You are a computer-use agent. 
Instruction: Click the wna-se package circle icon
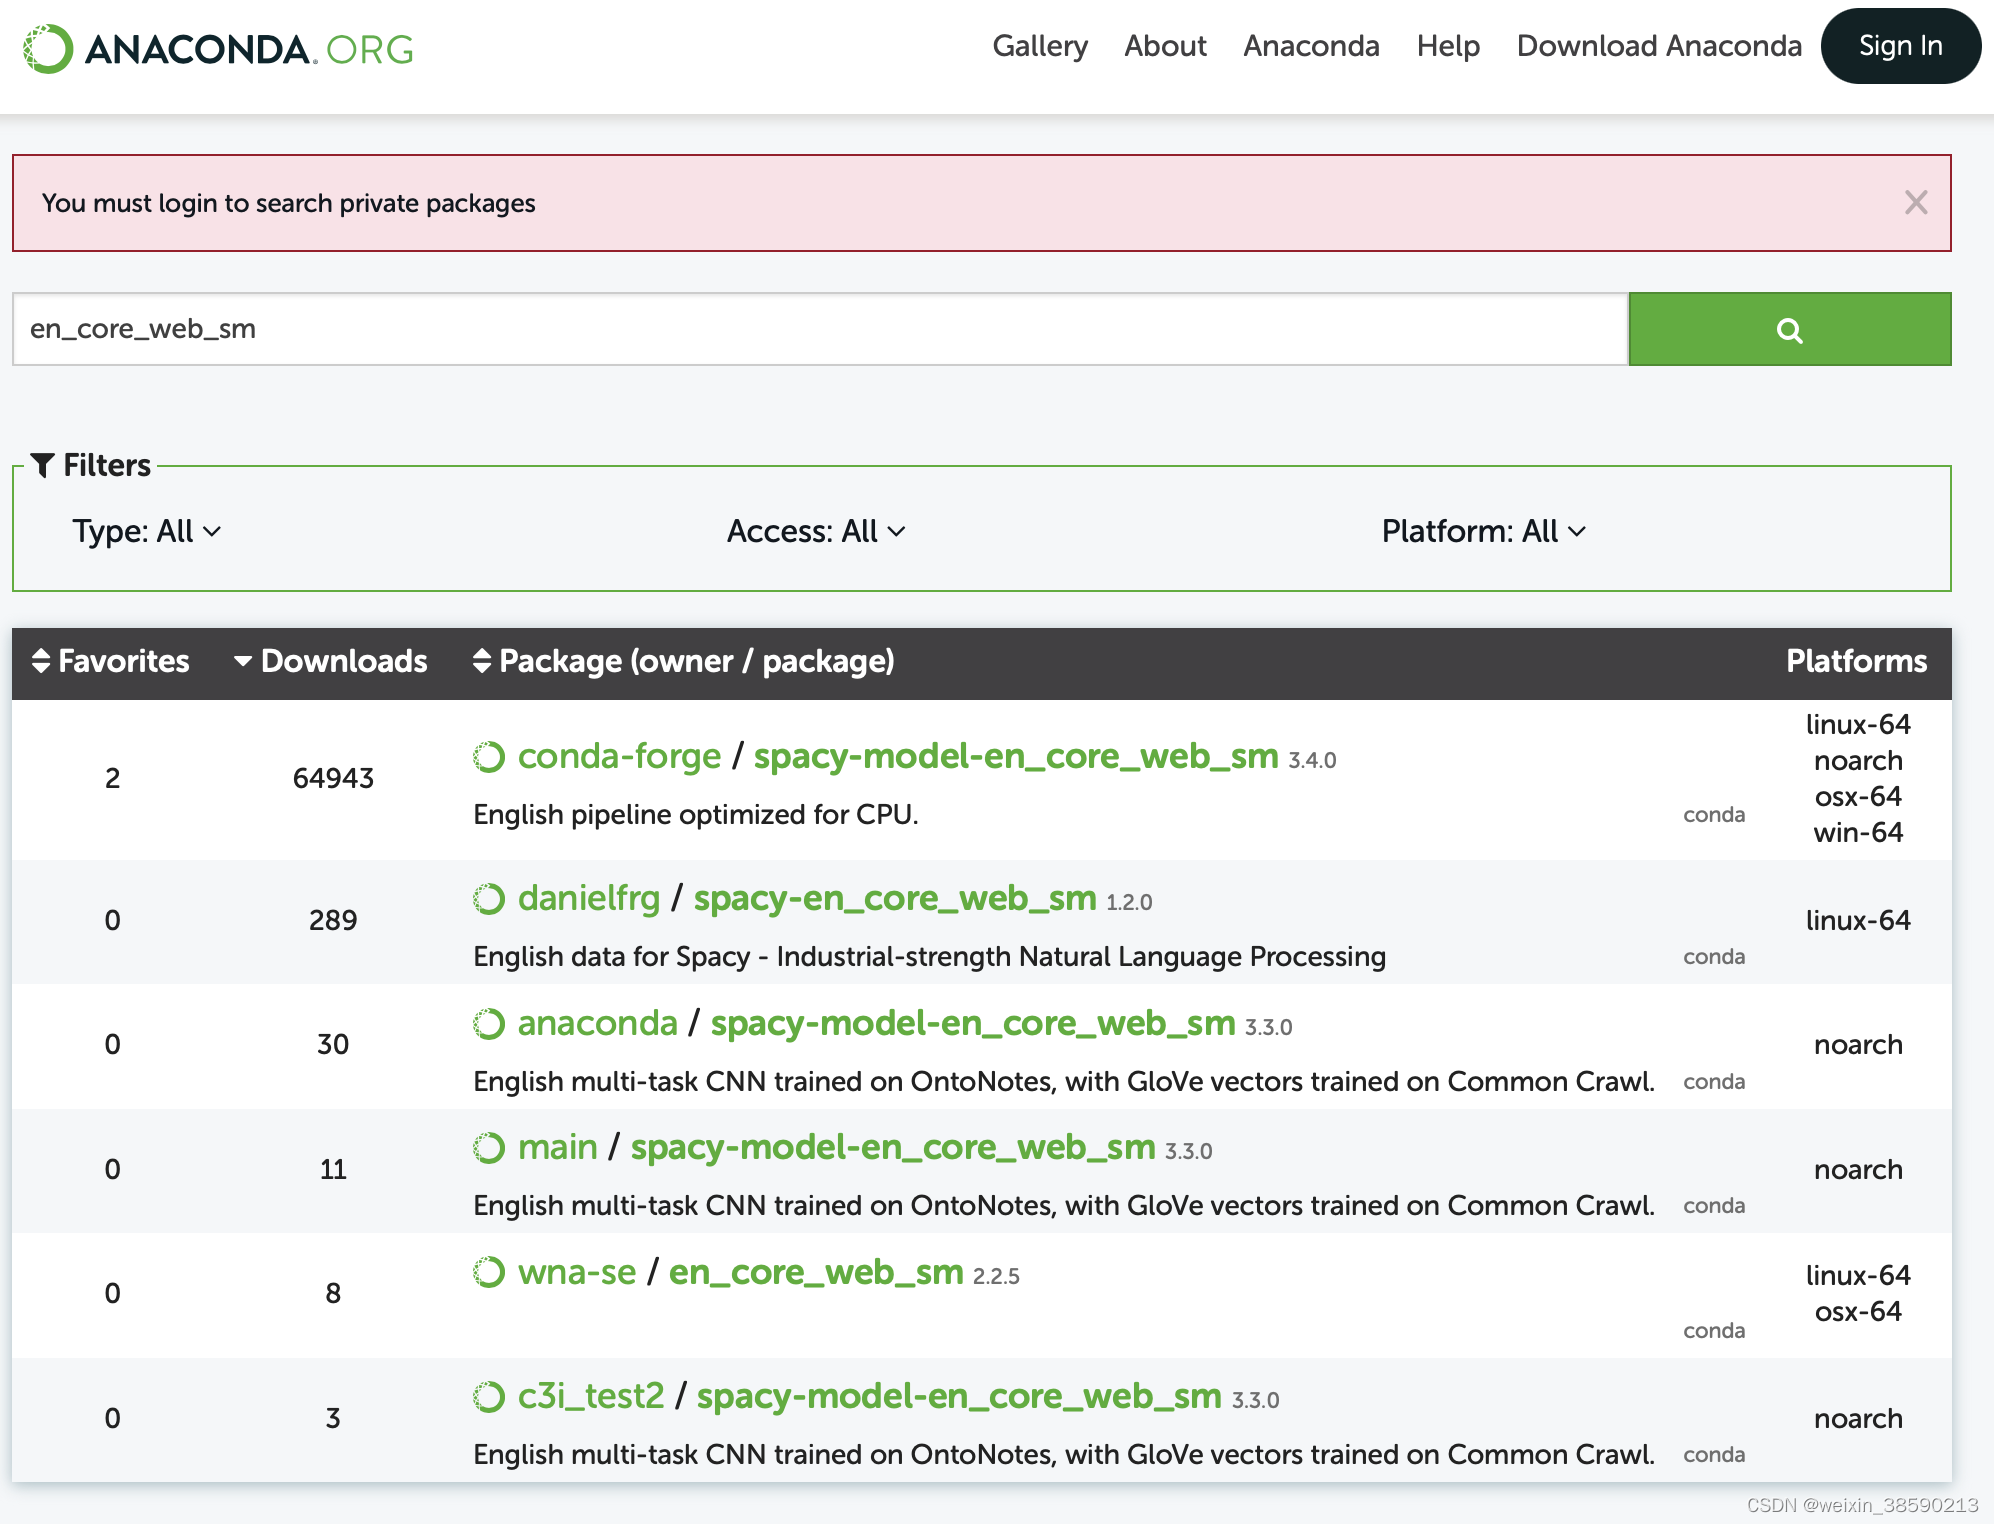tap(489, 1272)
